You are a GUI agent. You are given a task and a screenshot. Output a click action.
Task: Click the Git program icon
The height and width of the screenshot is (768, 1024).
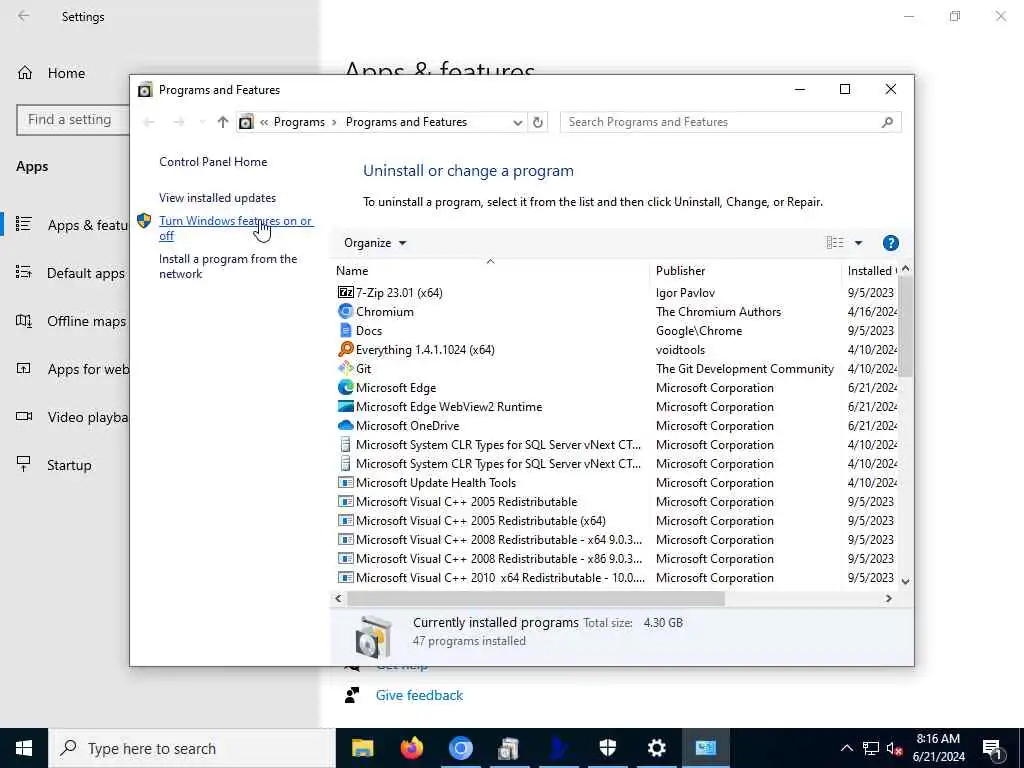point(345,368)
